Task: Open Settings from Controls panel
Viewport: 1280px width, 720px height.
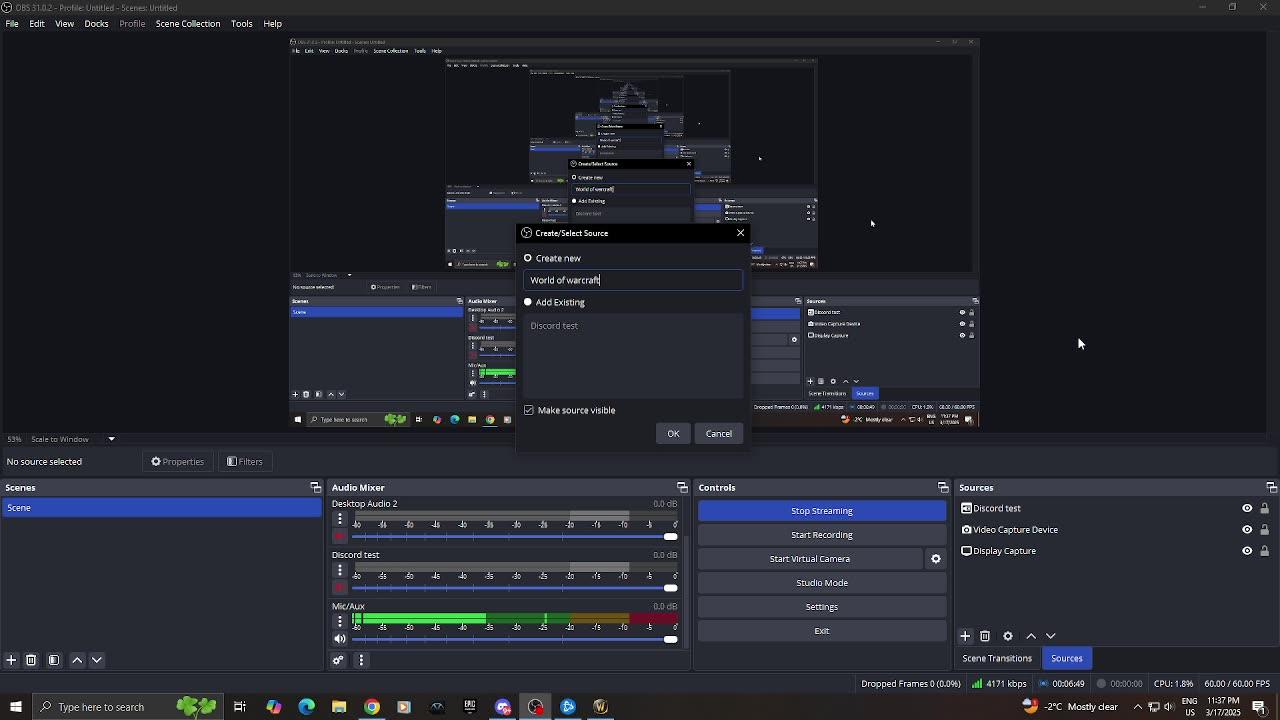Action: [822, 607]
